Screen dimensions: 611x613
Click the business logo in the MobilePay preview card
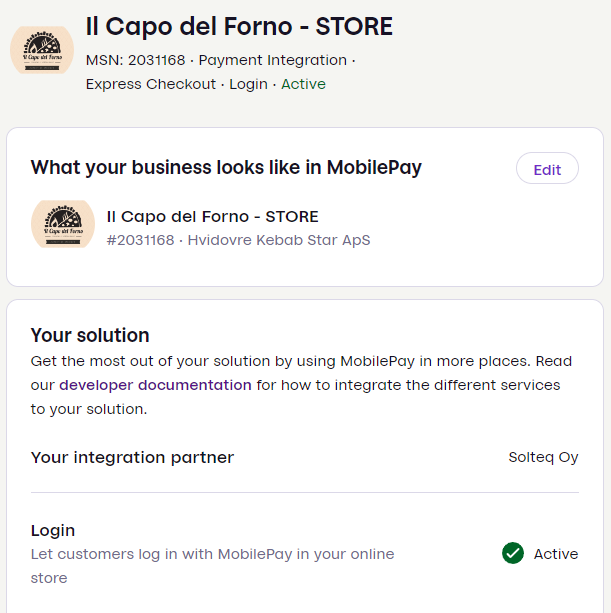click(63, 224)
